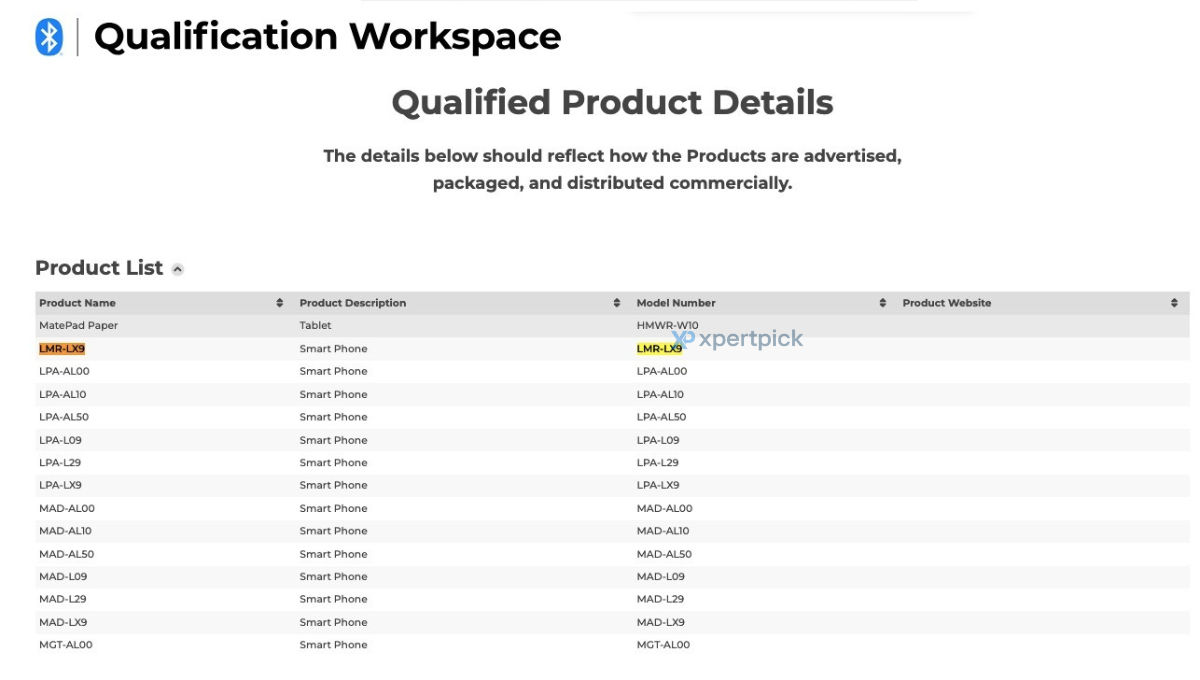Screen dimensions: 1200x680
Task: Click the Qualification Workspace title
Action: click(x=327, y=37)
